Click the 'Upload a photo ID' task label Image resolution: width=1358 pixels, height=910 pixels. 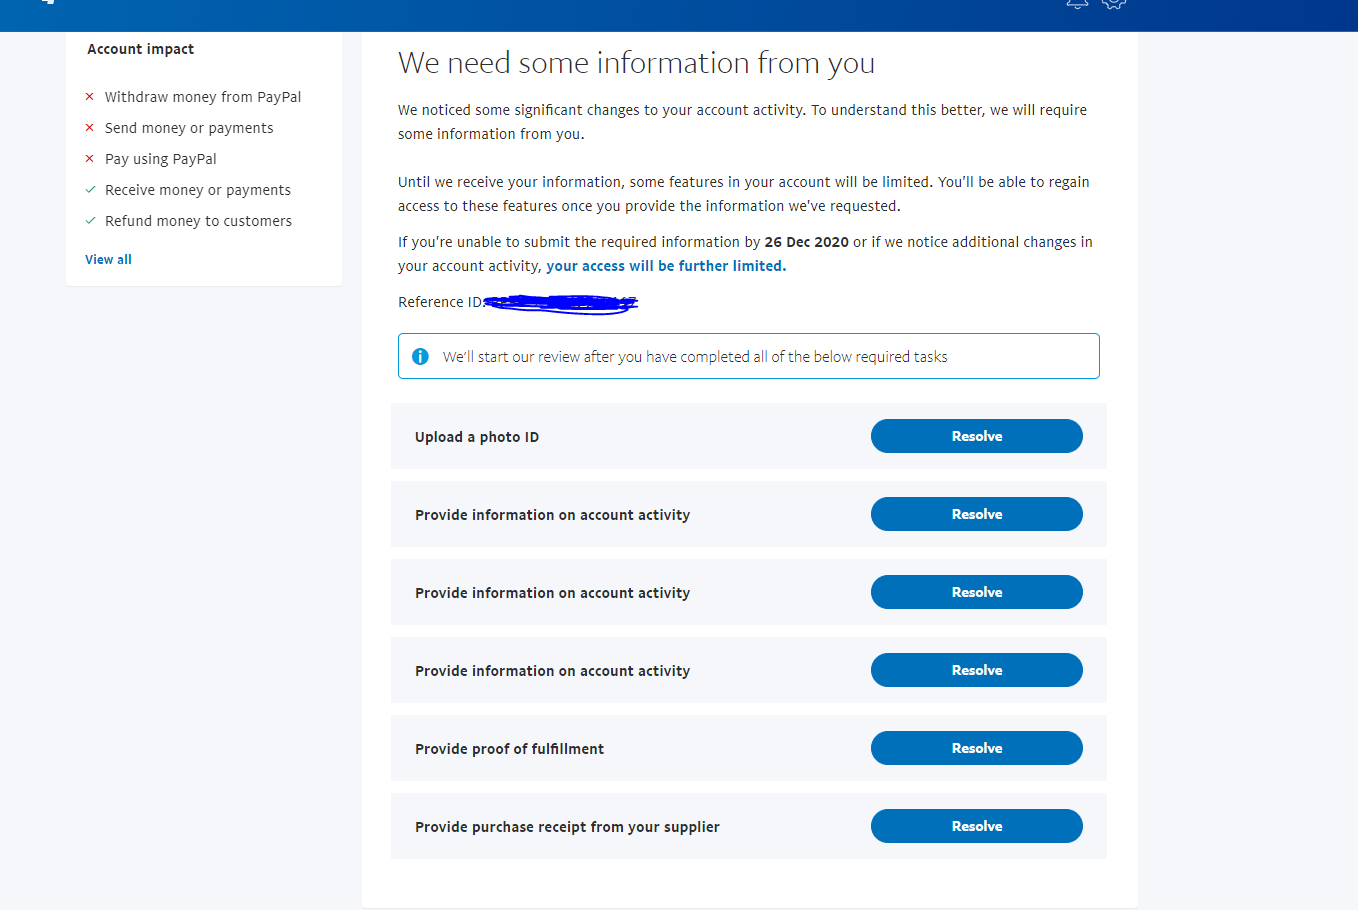coord(477,437)
